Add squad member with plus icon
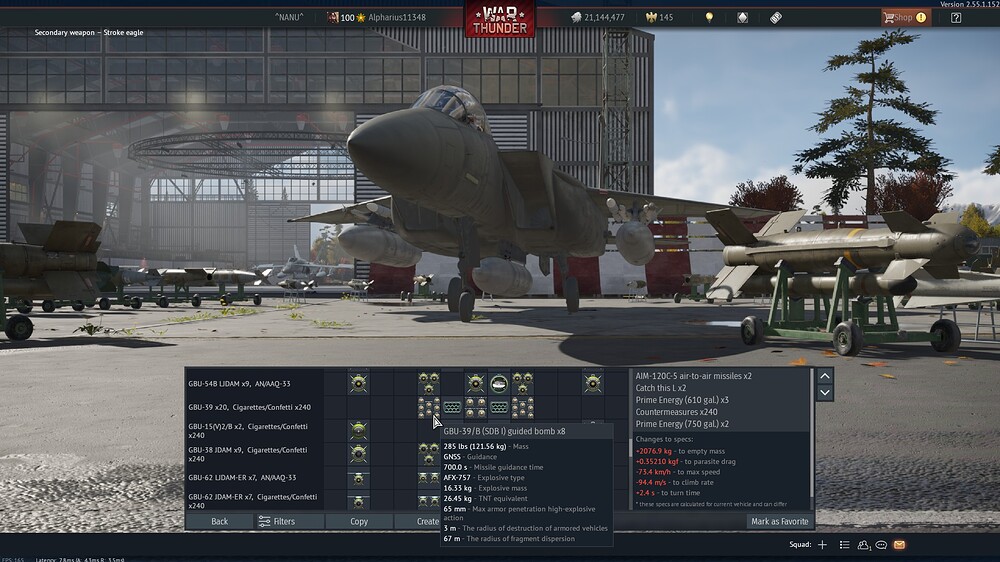The image size is (1000, 562). coord(822,545)
